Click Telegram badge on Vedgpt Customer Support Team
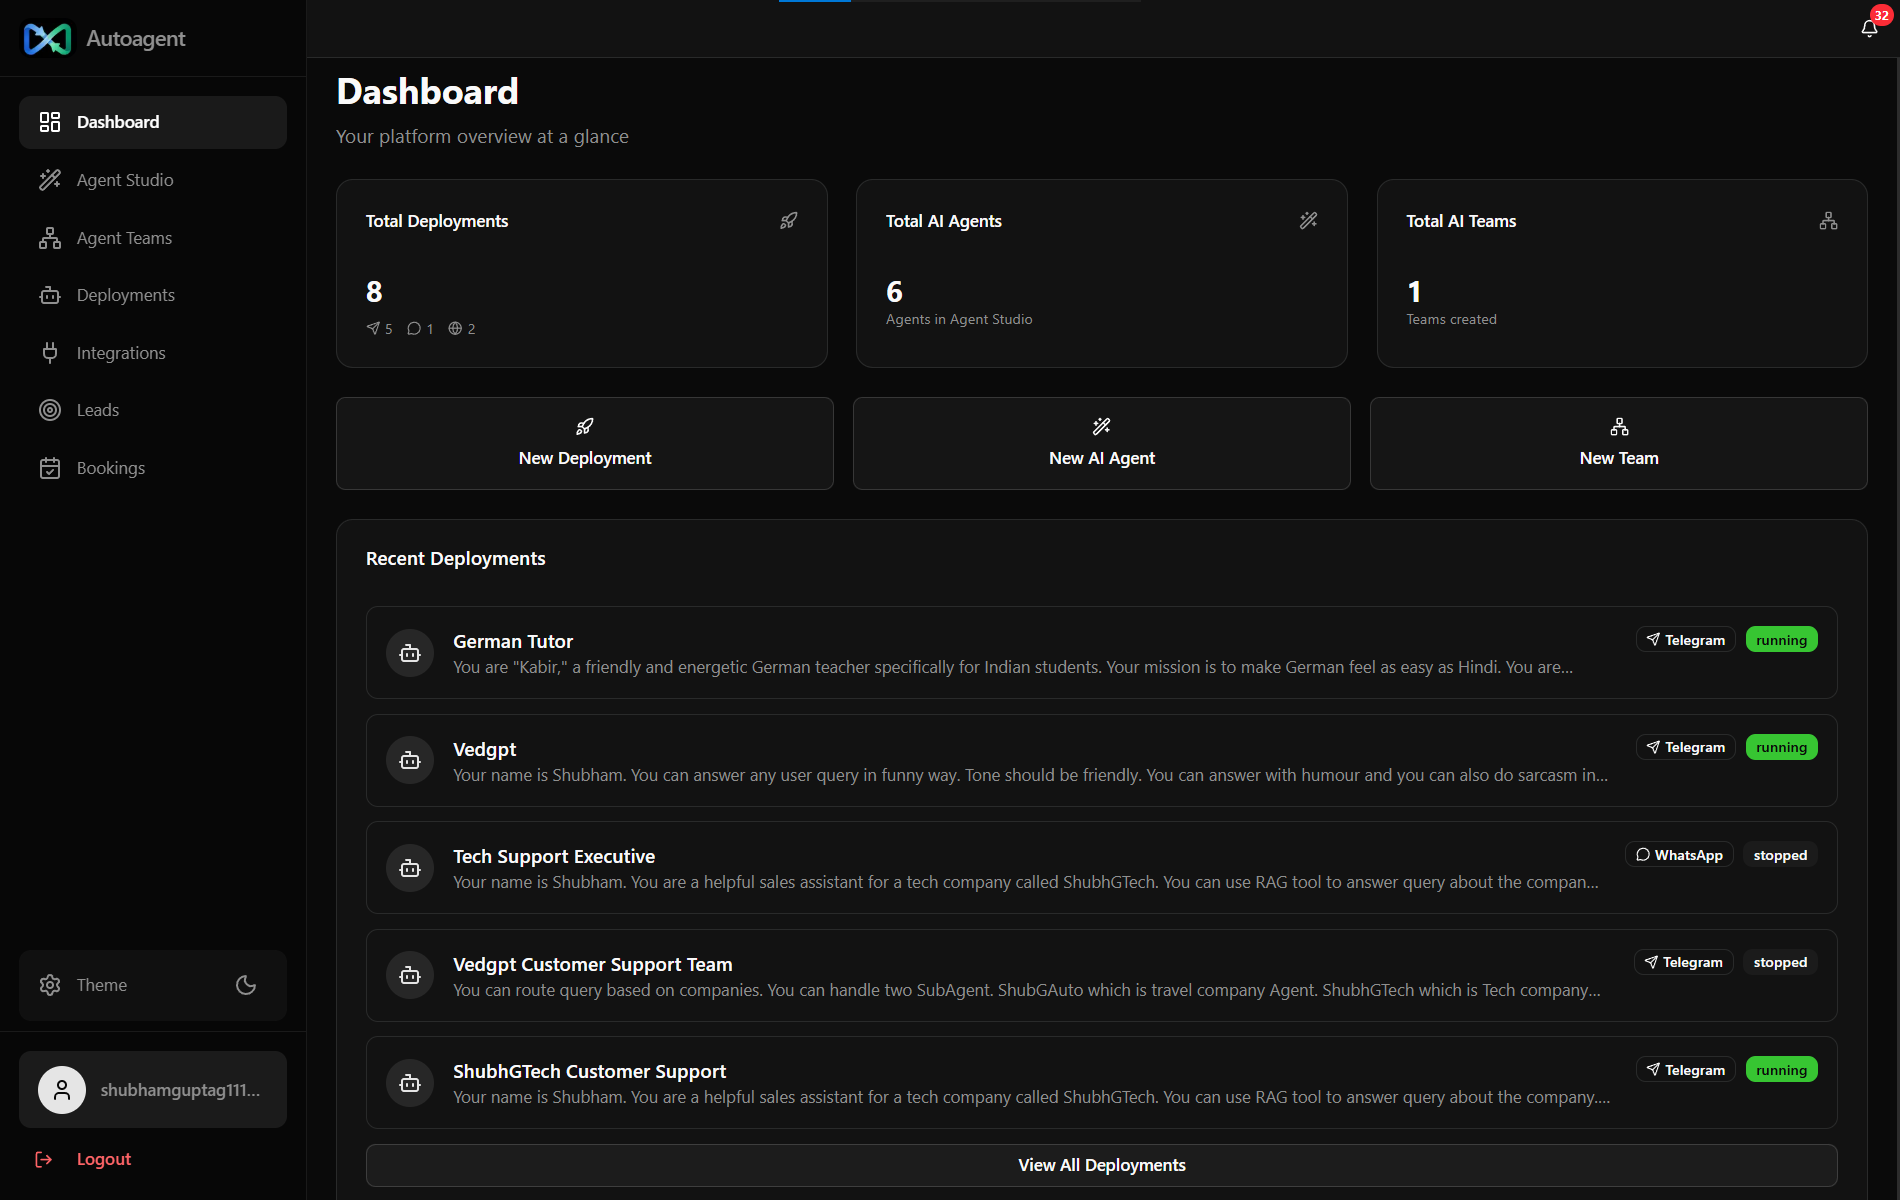 [x=1684, y=962]
